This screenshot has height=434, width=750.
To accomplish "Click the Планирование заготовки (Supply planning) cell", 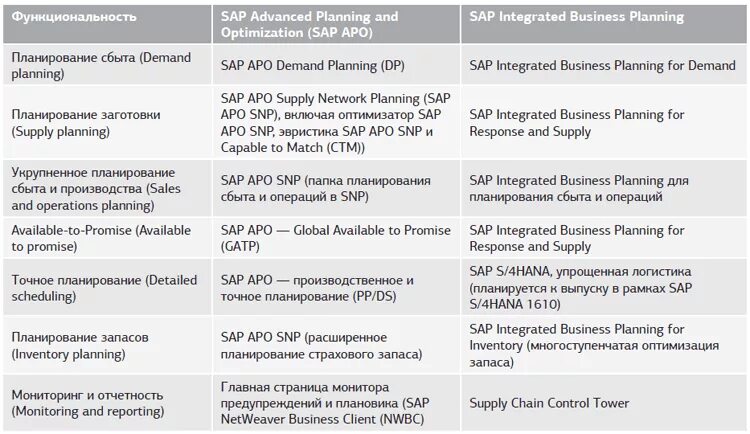I will tap(107, 123).
